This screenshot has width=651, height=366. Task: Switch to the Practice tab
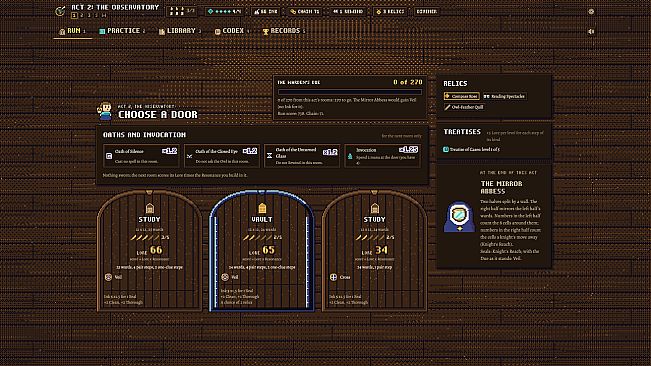coord(122,31)
